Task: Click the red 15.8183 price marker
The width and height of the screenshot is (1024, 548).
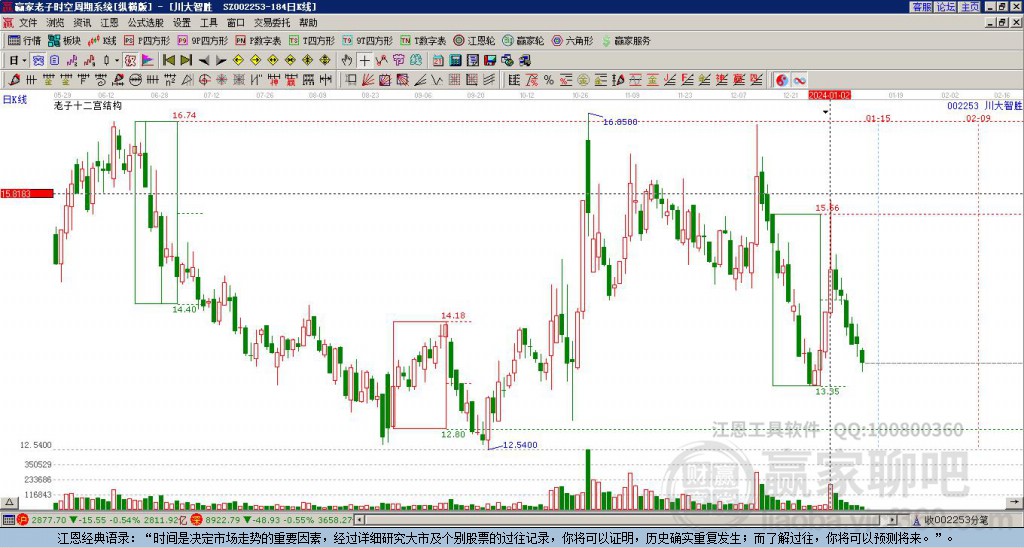Action: click(x=27, y=193)
